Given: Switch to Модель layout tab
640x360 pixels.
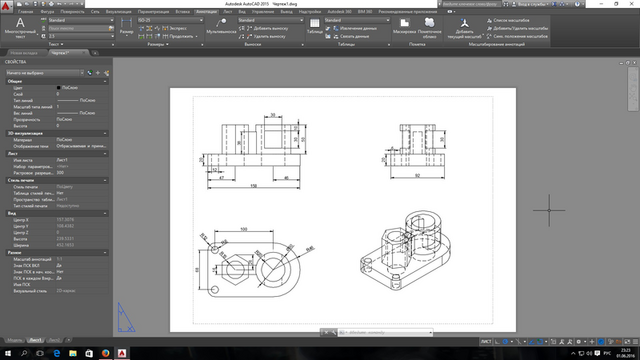Looking at the screenshot, I should point(15,340).
